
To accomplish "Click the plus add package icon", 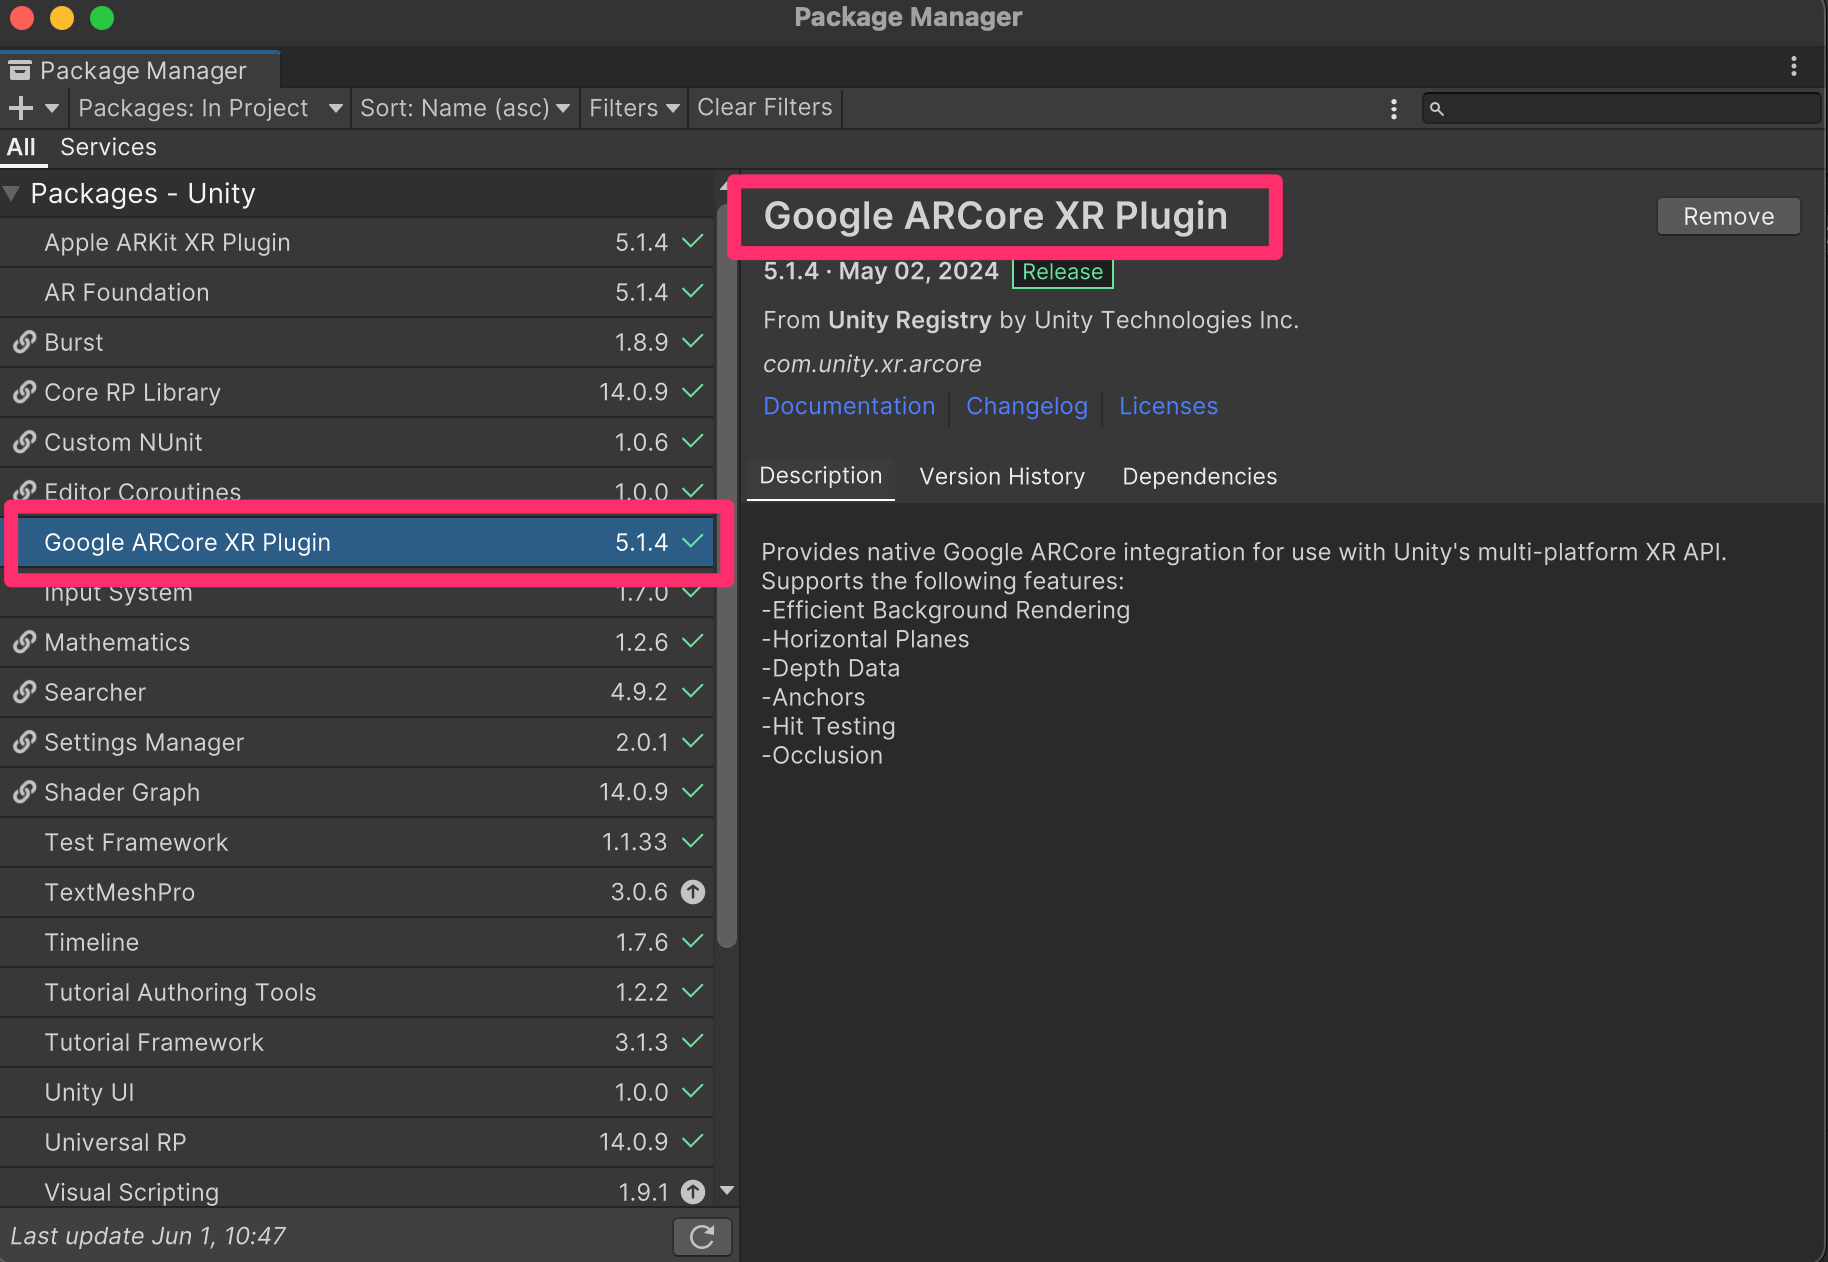I will tap(21, 108).
